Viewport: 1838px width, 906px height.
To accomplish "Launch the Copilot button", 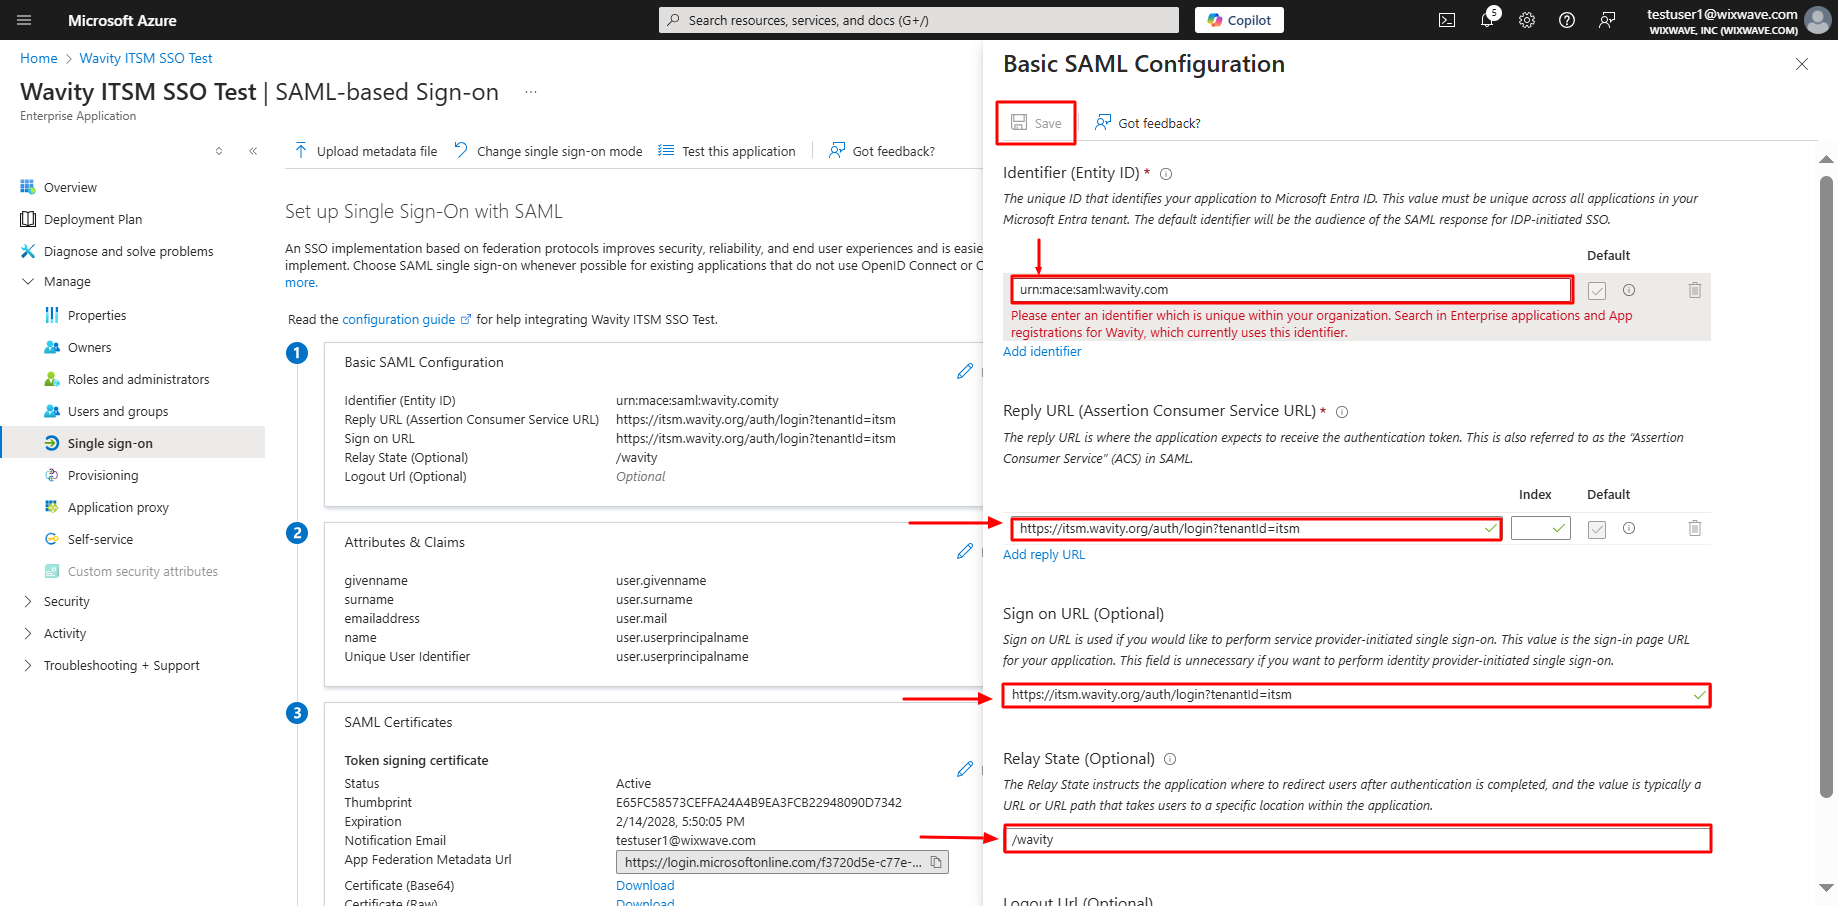I will 1239,20.
